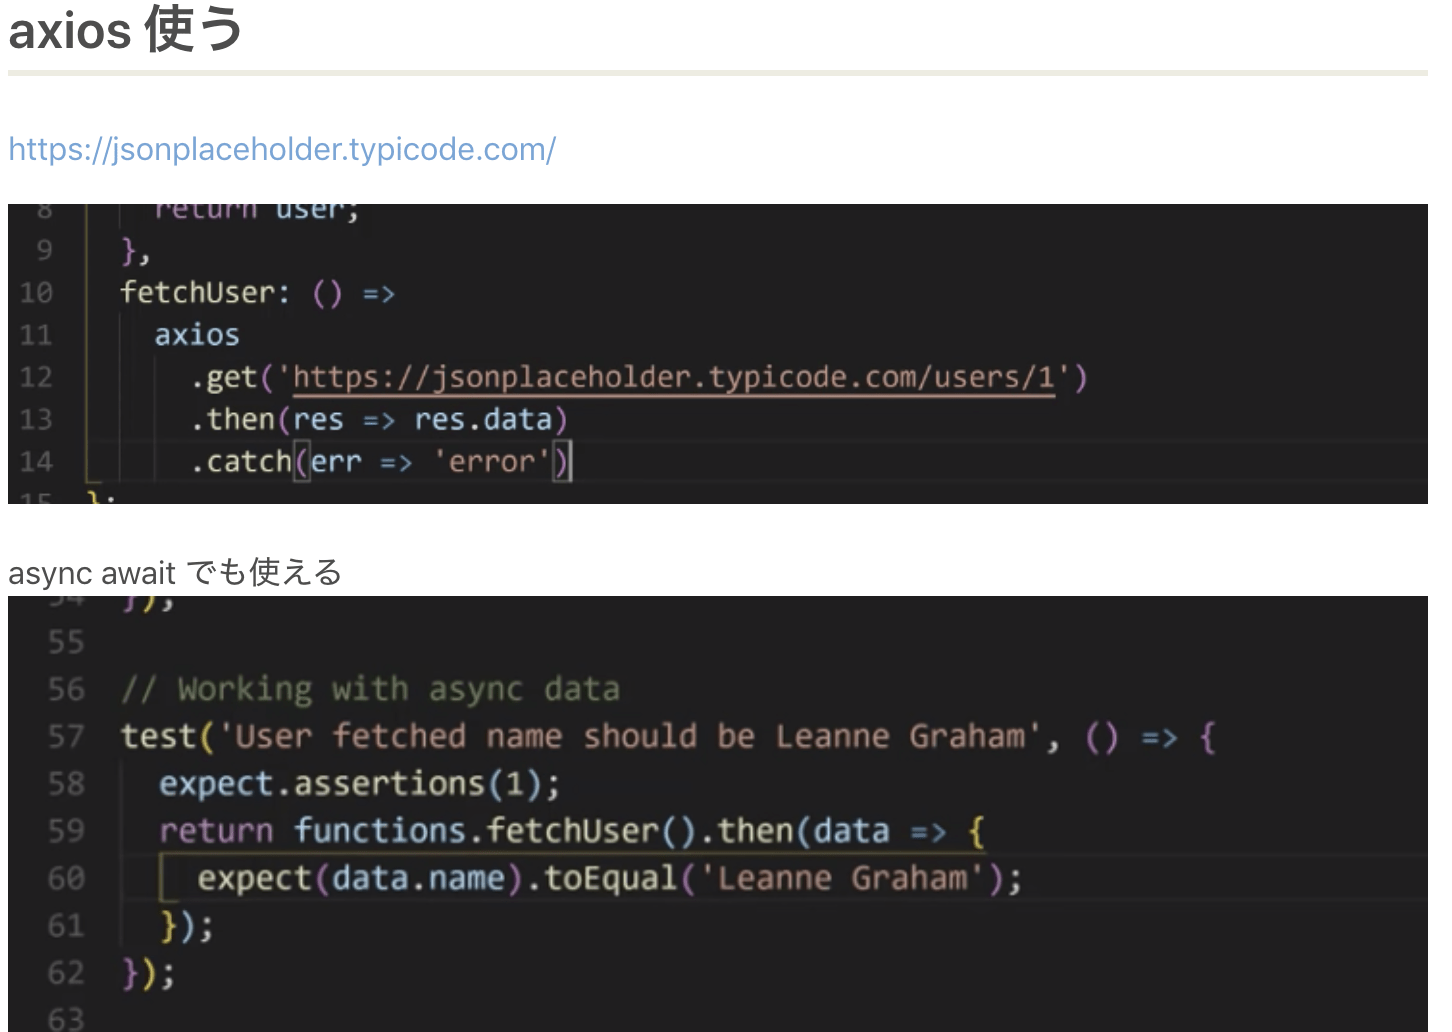Image resolution: width=1452 pixels, height=1032 pixels.
Task: Click the users/1 URL string in the .get call
Action: coord(674,377)
